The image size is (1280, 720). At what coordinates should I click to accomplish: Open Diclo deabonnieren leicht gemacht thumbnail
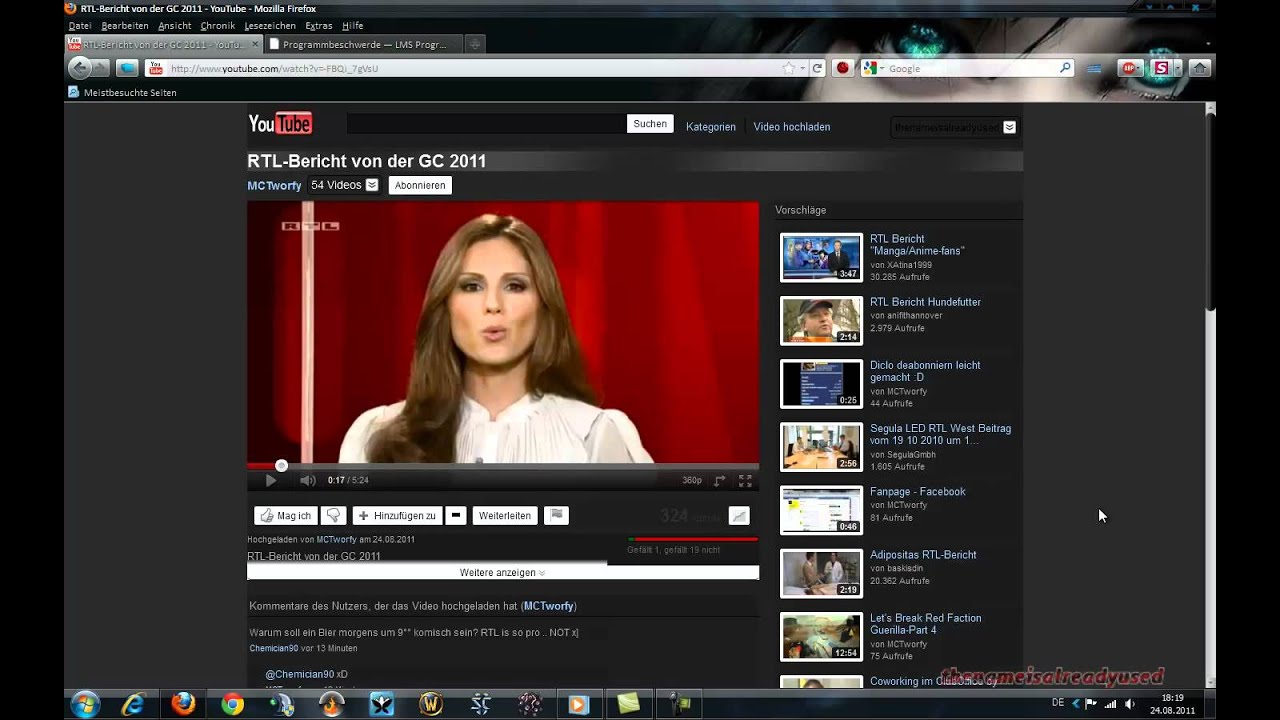[x=821, y=384]
